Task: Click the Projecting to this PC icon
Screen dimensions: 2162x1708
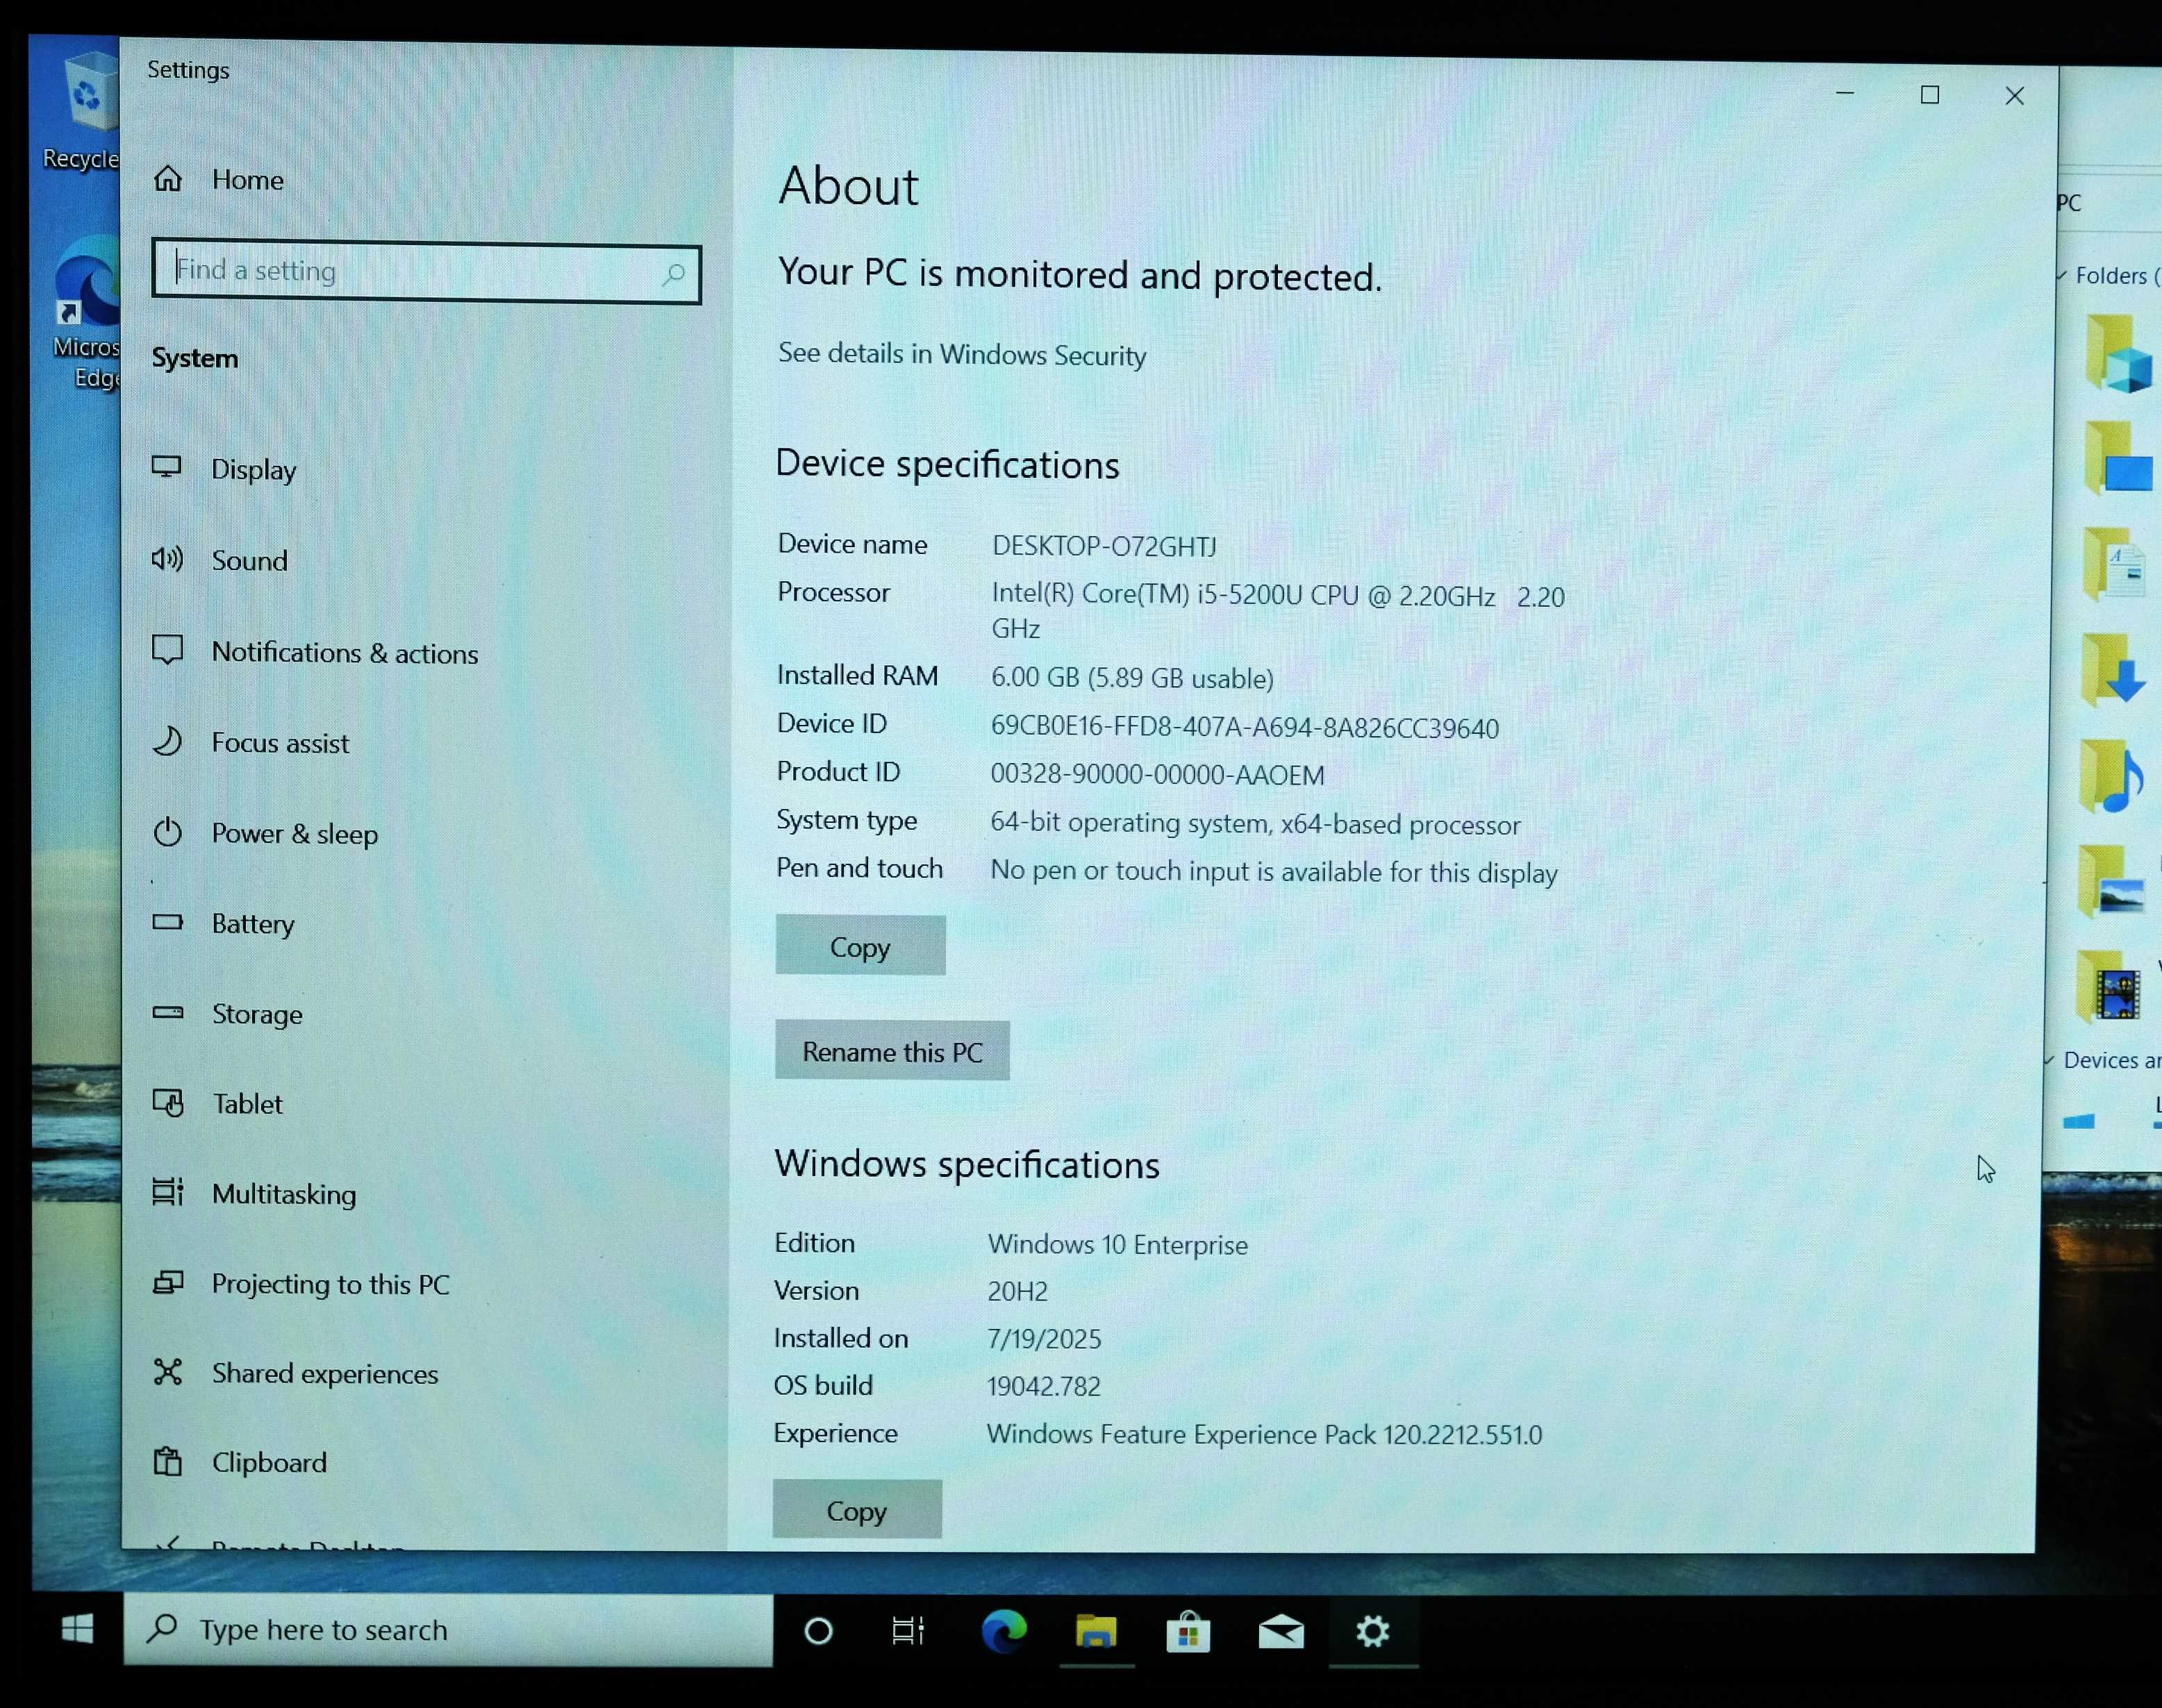Action: click(x=167, y=1282)
